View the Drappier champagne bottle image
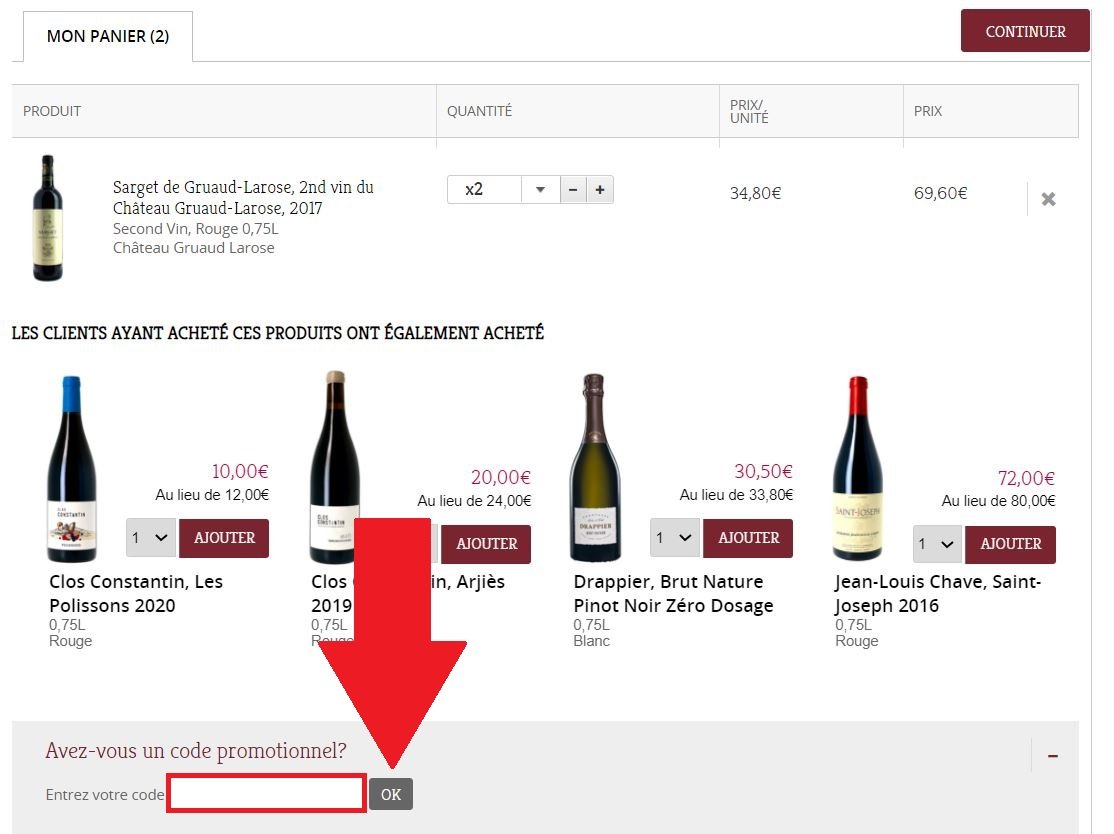Viewport: 1114px width, 834px height. pyautogui.click(x=595, y=467)
